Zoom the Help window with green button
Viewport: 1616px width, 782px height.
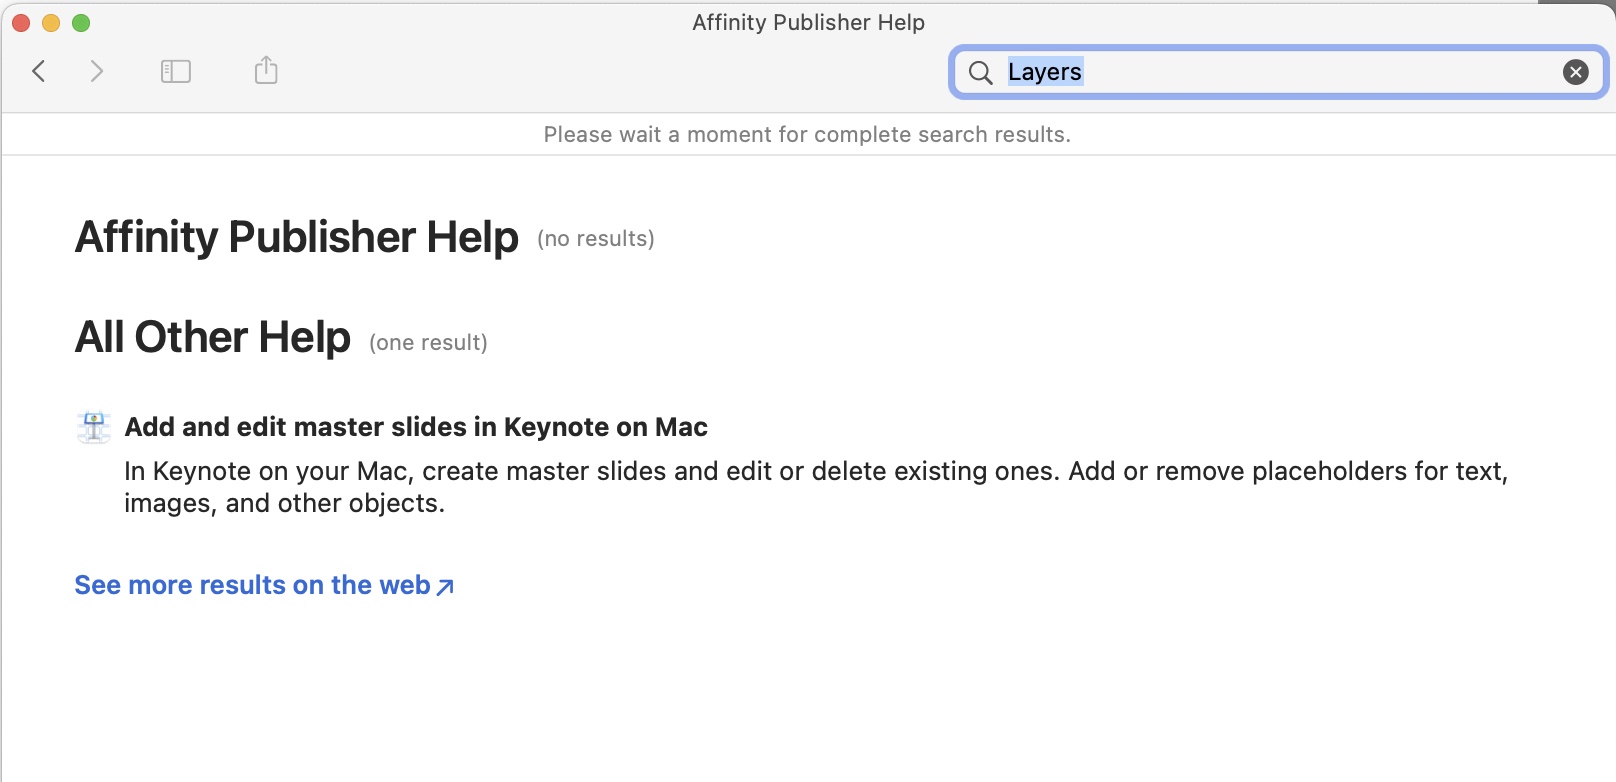coord(81,23)
